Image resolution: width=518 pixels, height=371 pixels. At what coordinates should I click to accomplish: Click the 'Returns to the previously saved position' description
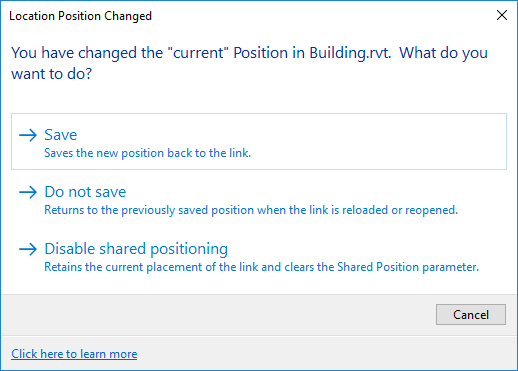coord(251,210)
